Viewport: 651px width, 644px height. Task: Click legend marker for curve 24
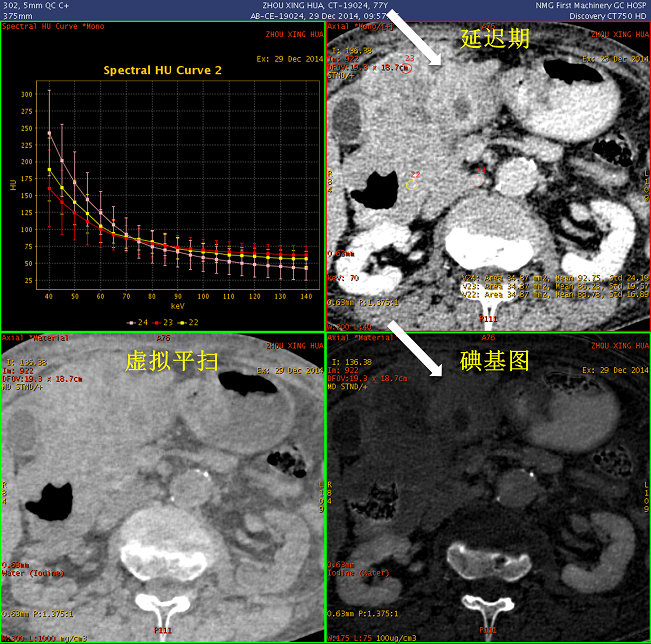[x=132, y=322]
